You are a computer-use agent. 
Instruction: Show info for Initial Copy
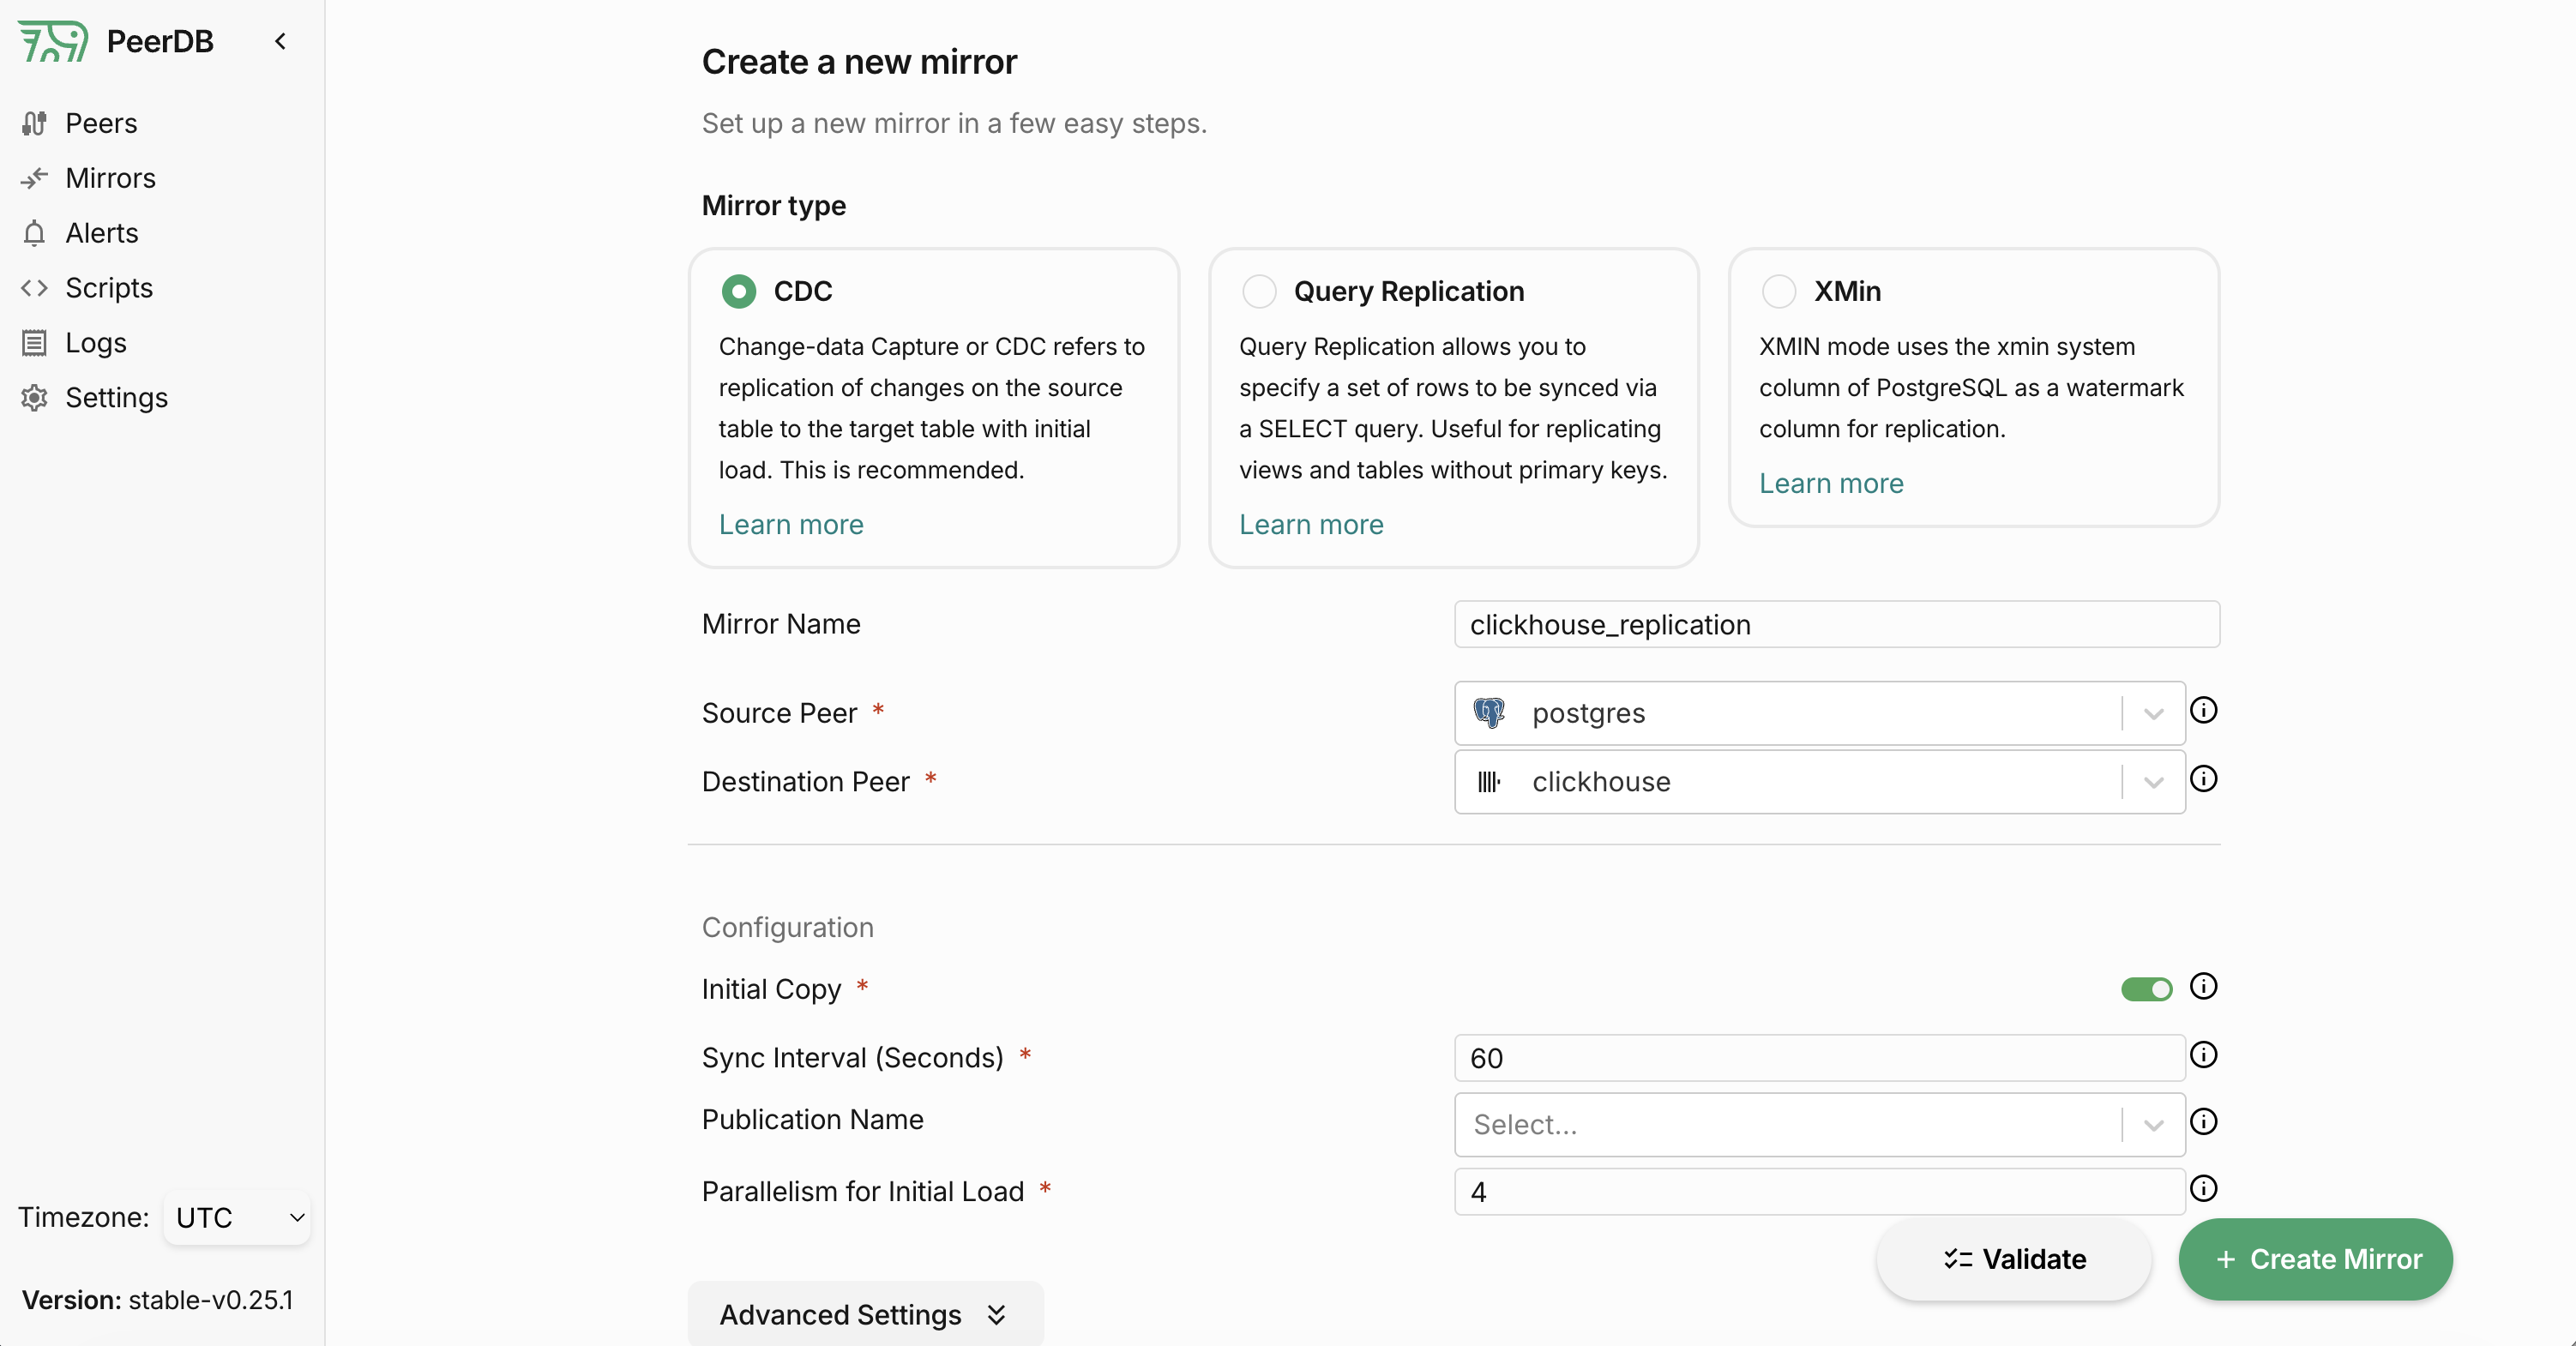2204,986
